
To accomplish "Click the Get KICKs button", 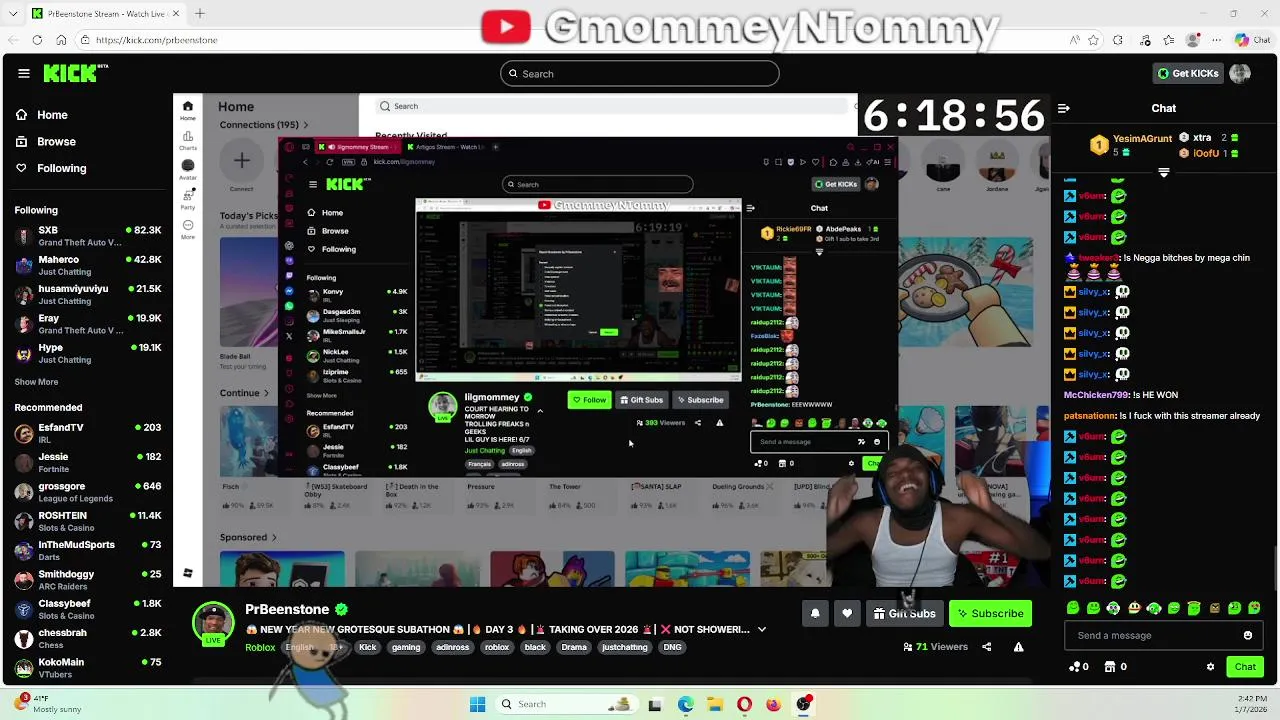I will (x=1188, y=73).
